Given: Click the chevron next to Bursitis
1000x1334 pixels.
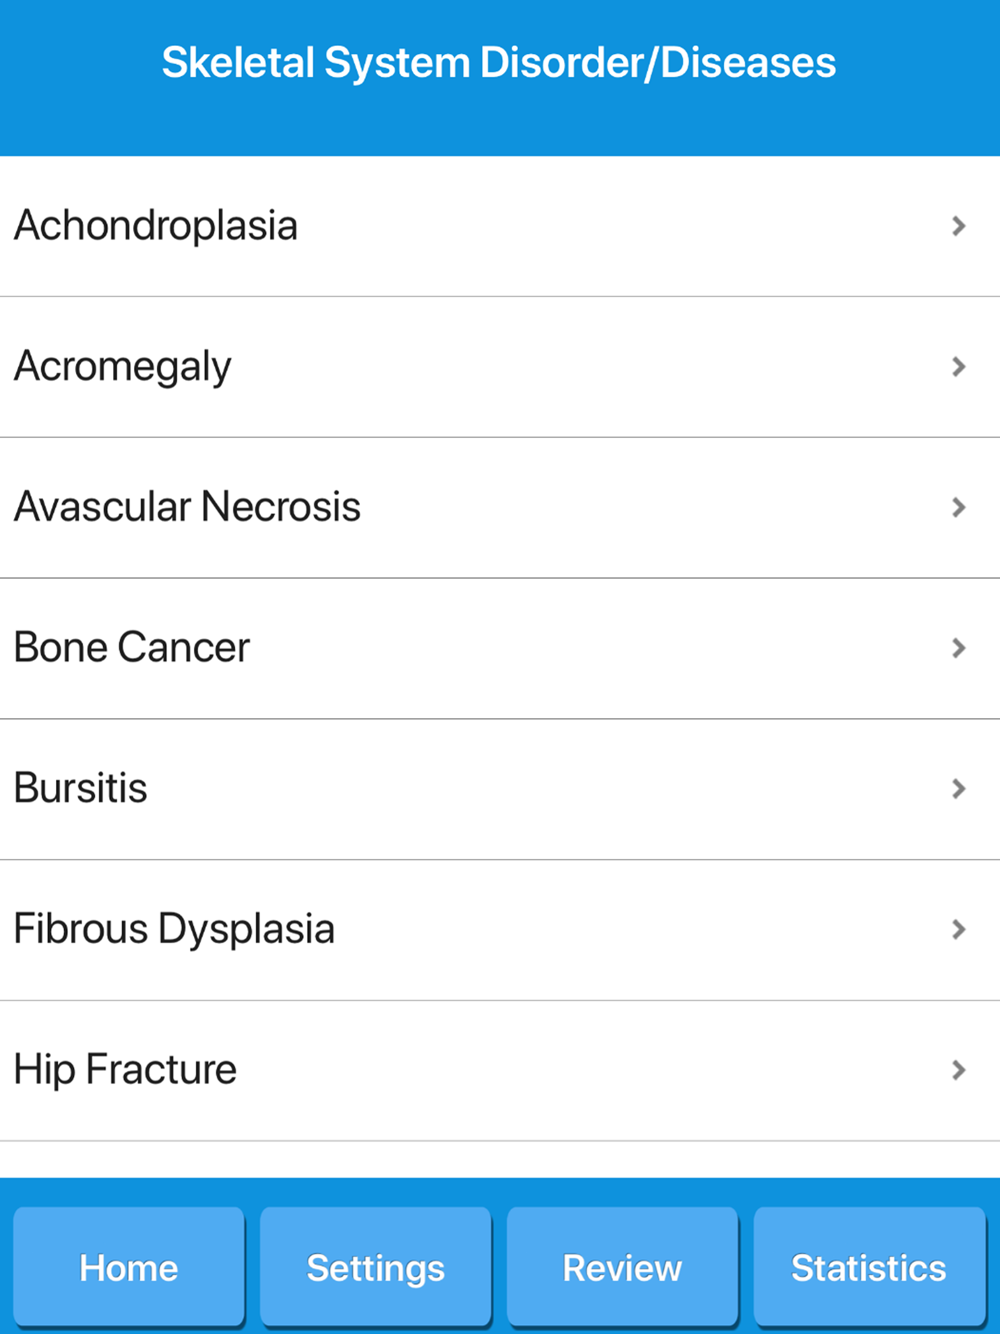Looking at the screenshot, I should [x=958, y=789].
